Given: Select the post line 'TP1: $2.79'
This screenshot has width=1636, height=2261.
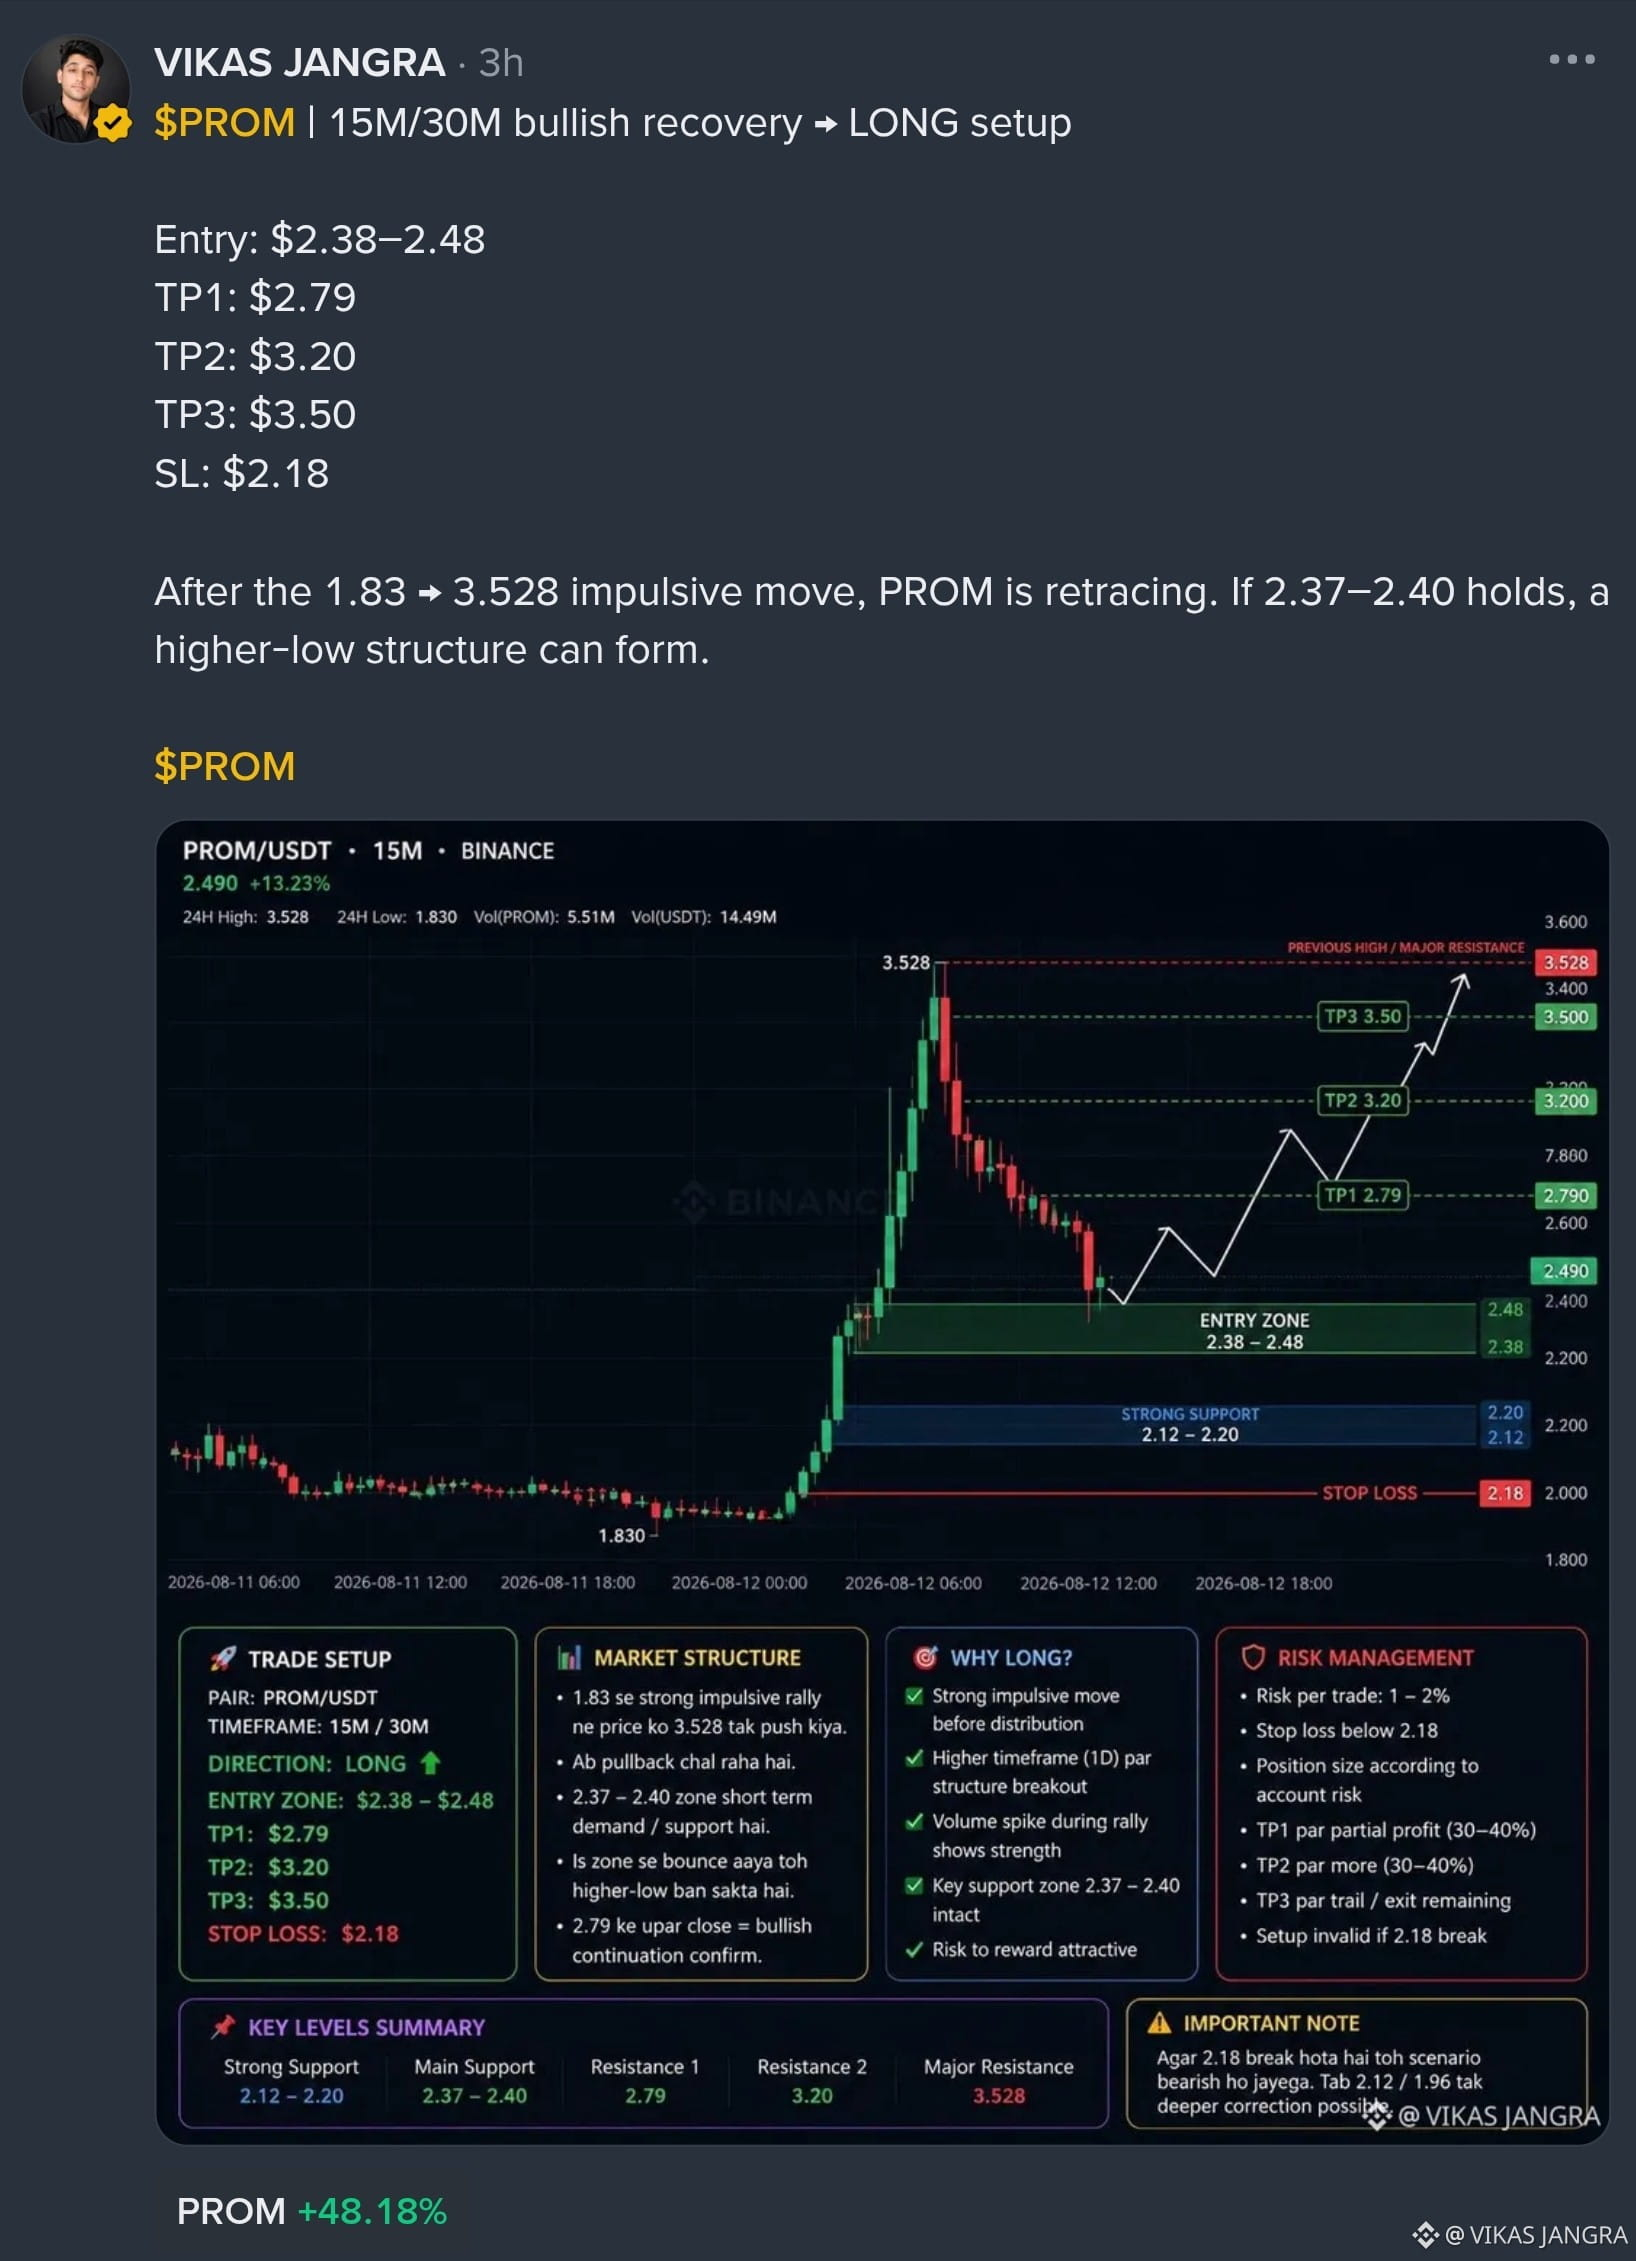Looking at the screenshot, I should [x=255, y=298].
